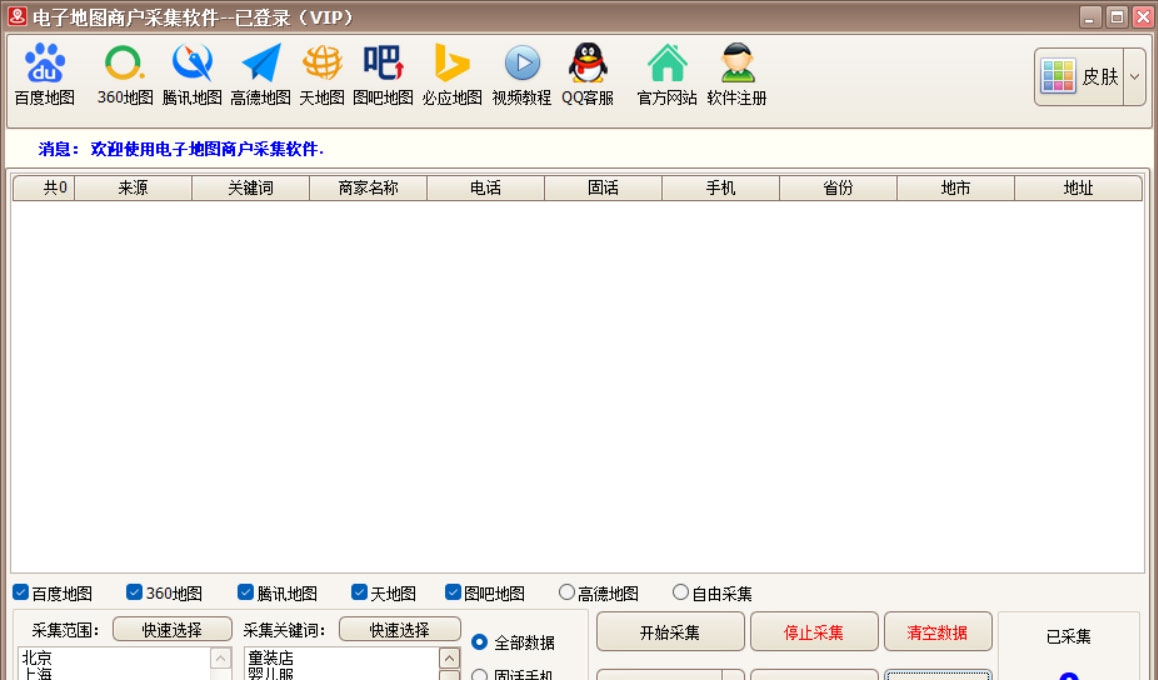Click the 皮肤 skin button
The height and width of the screenshot is (680, 1158).
pos(1080,77)
